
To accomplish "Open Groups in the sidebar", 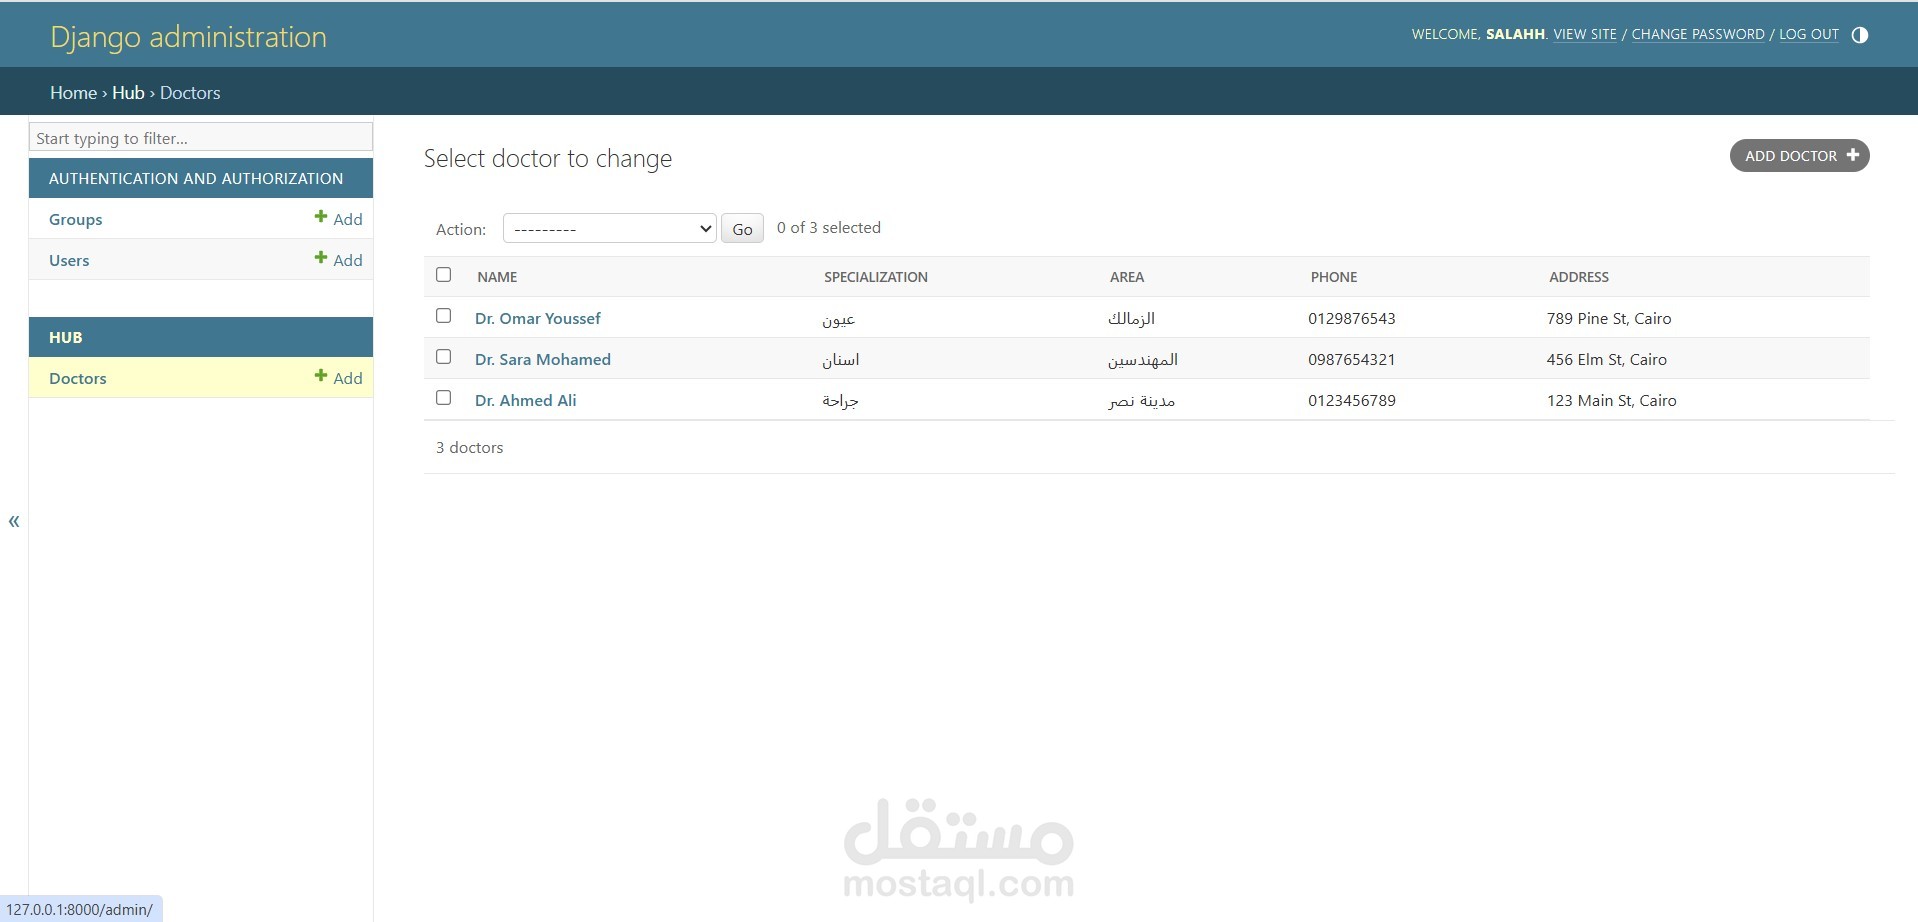I will [75, 219].
